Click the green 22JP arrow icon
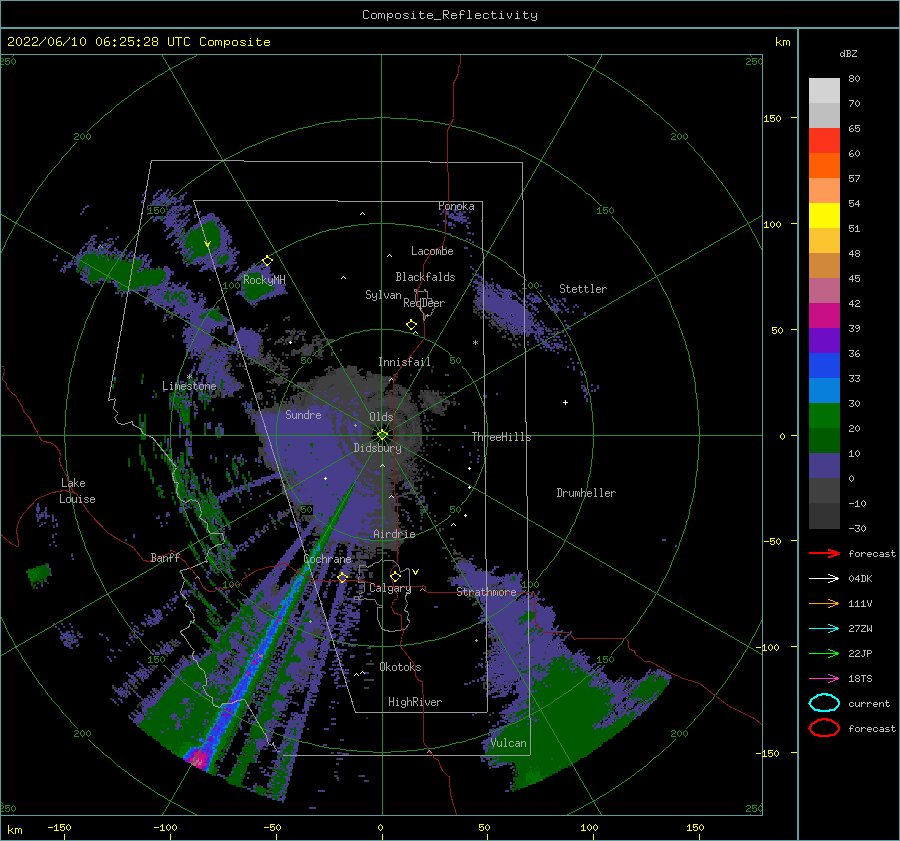 click(824, 653)
